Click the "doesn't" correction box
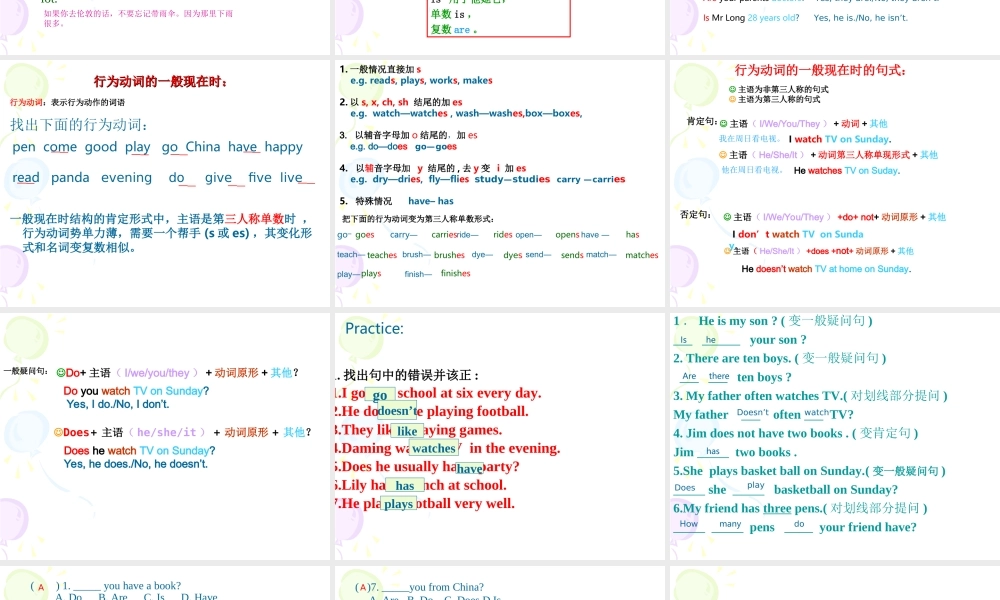 click(397, 411)
